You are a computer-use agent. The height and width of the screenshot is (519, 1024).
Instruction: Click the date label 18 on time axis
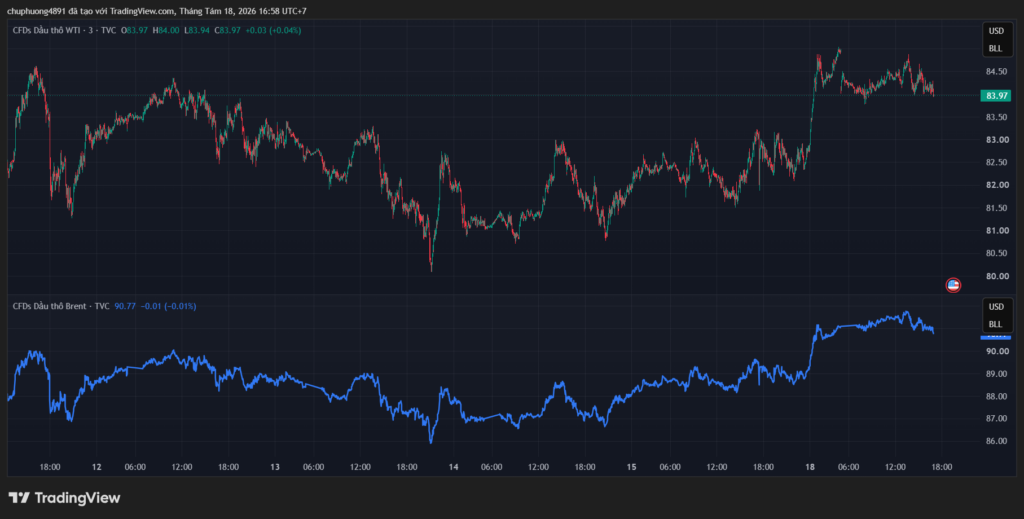coord(810,467)
